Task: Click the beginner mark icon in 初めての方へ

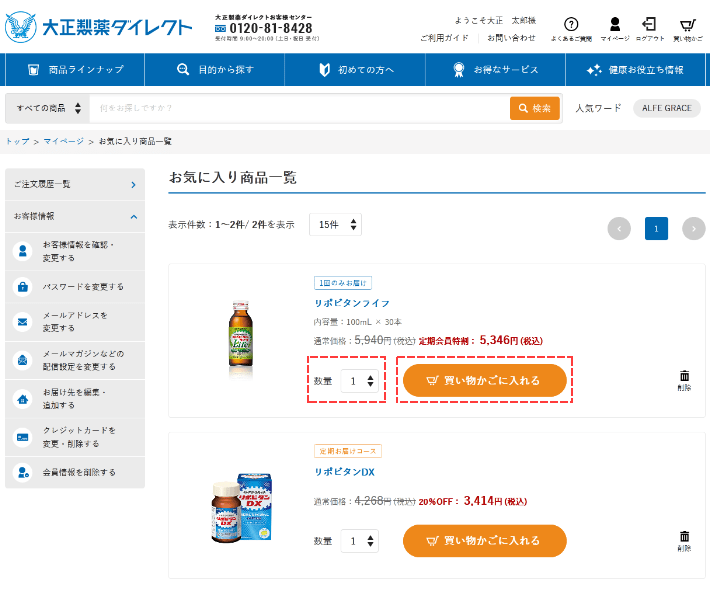Action: [324, 70]
